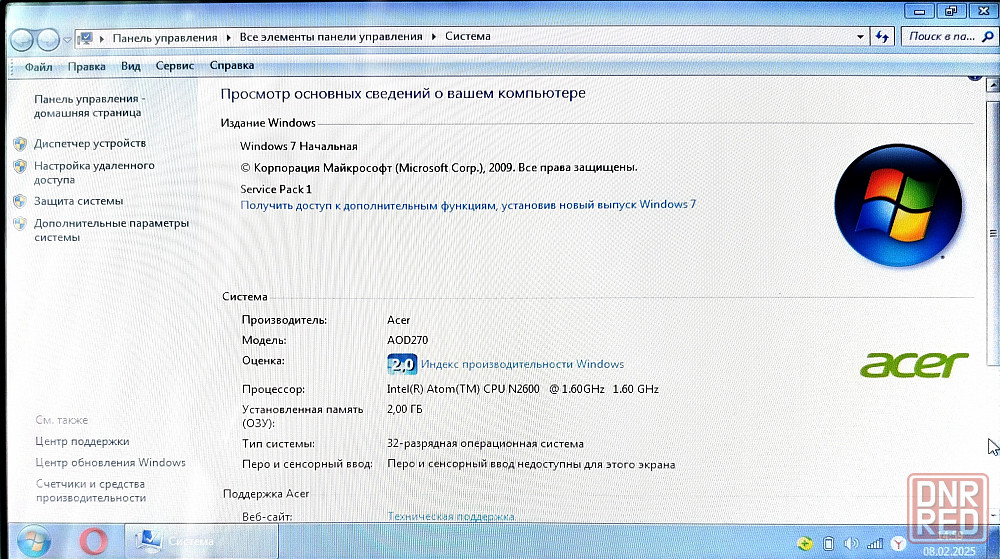This screenshot has height=559, width=1000.
Task: Click the vertical scrollbar thumb
Action: (x=992, y=233)
